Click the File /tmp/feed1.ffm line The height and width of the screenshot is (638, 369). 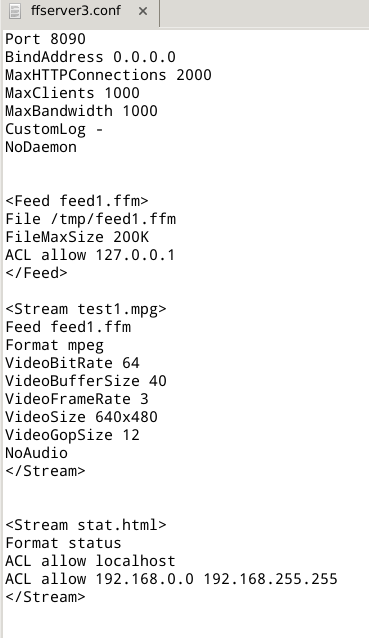91,219
